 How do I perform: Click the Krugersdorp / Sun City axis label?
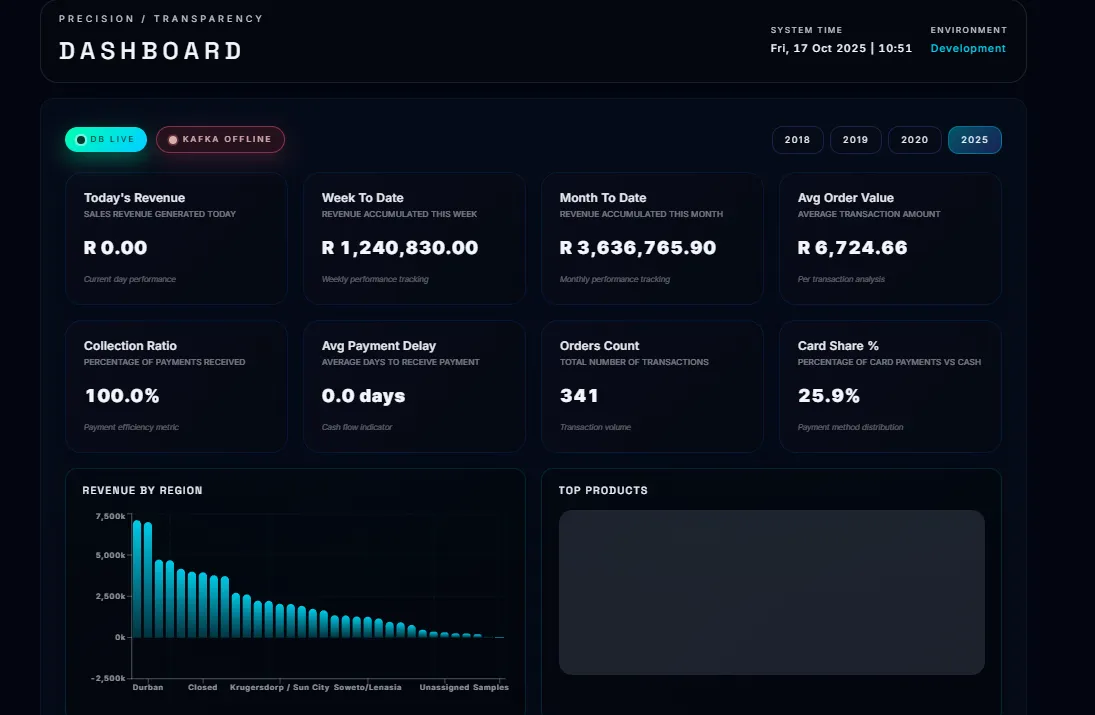point(279,687)
